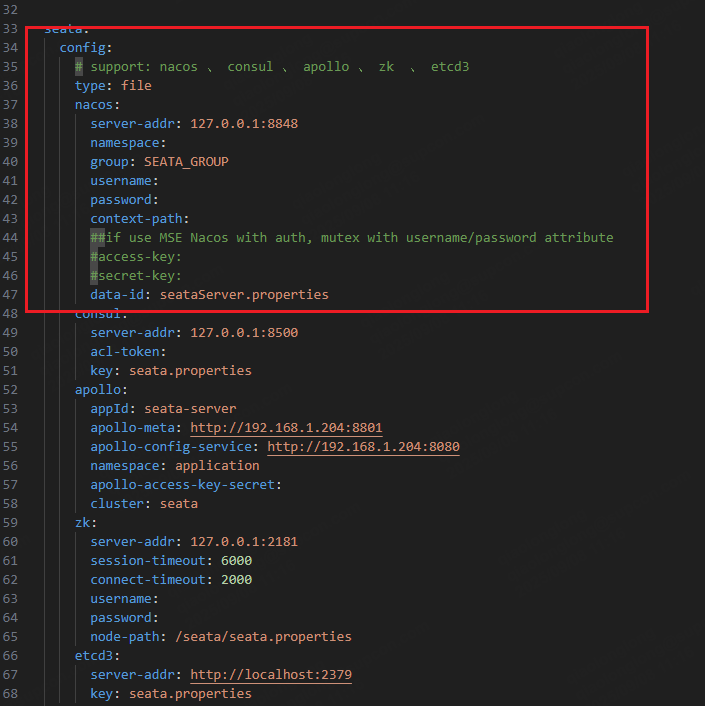Click the connect-timeout value 2000
The image size is (705, 706).
(236, 579)
